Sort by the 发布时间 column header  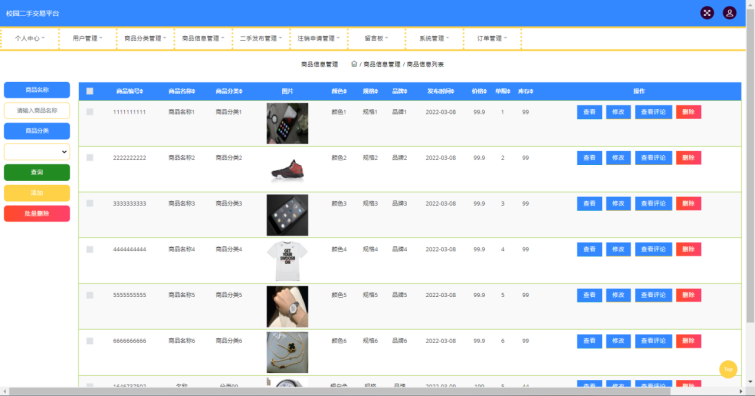tap(440, 91)
